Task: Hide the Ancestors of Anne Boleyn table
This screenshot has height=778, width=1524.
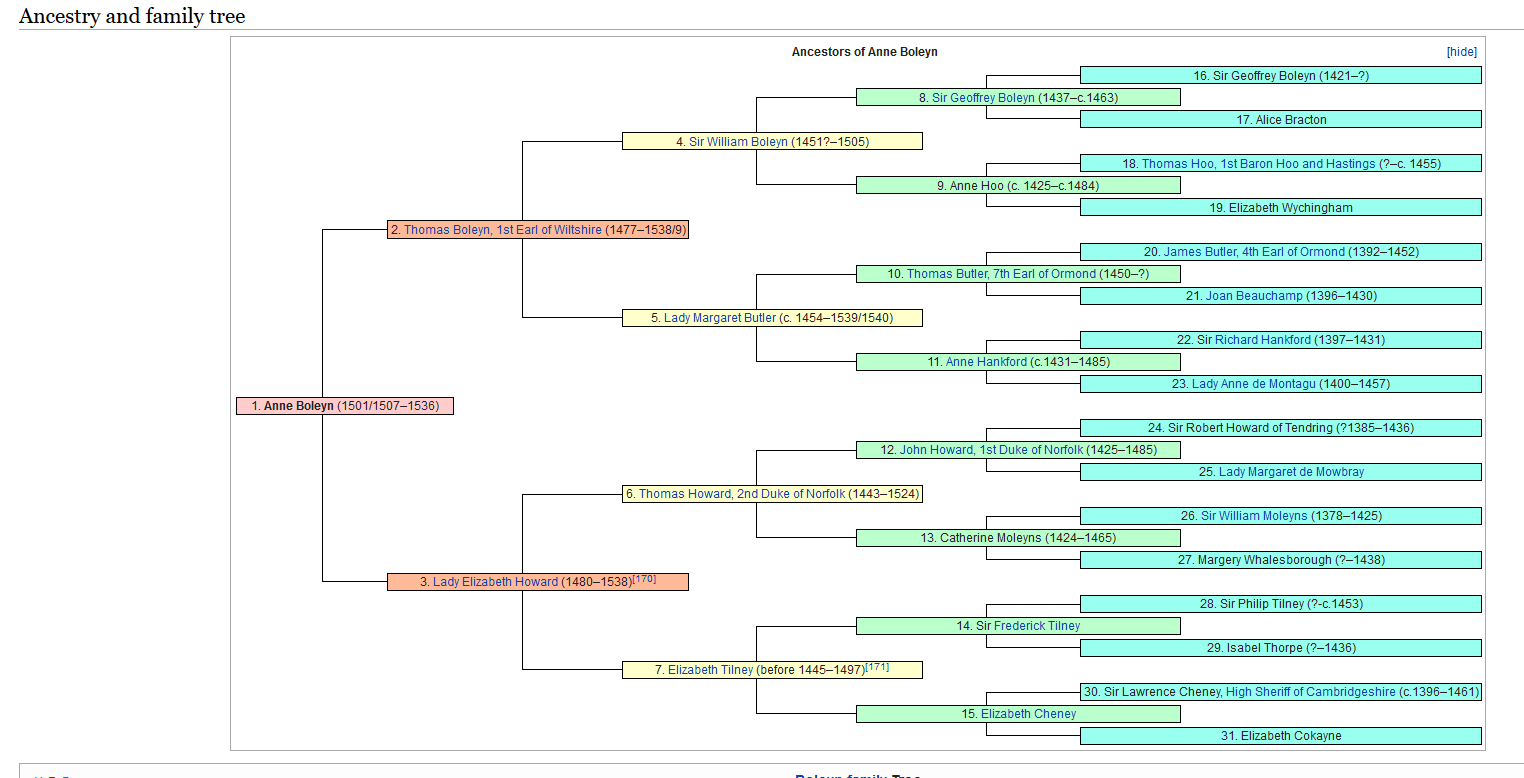Action: 1461,52
